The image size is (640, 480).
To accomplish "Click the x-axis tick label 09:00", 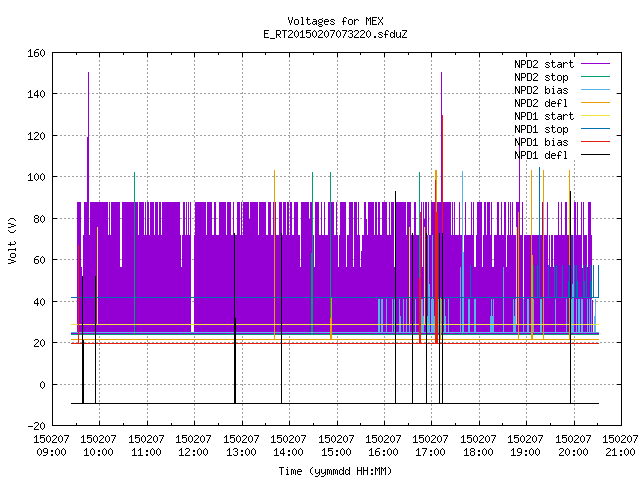I will tap(51, 452).
